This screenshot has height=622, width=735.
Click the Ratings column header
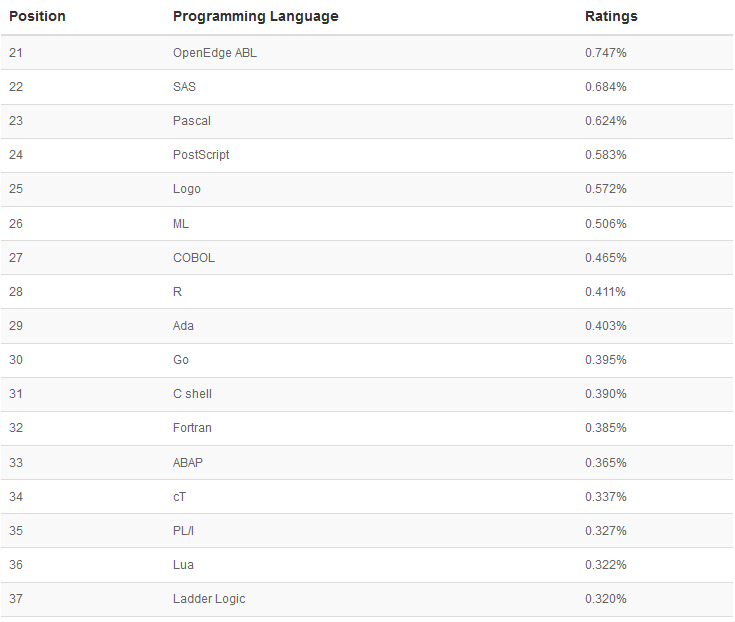tap(611, 16)
